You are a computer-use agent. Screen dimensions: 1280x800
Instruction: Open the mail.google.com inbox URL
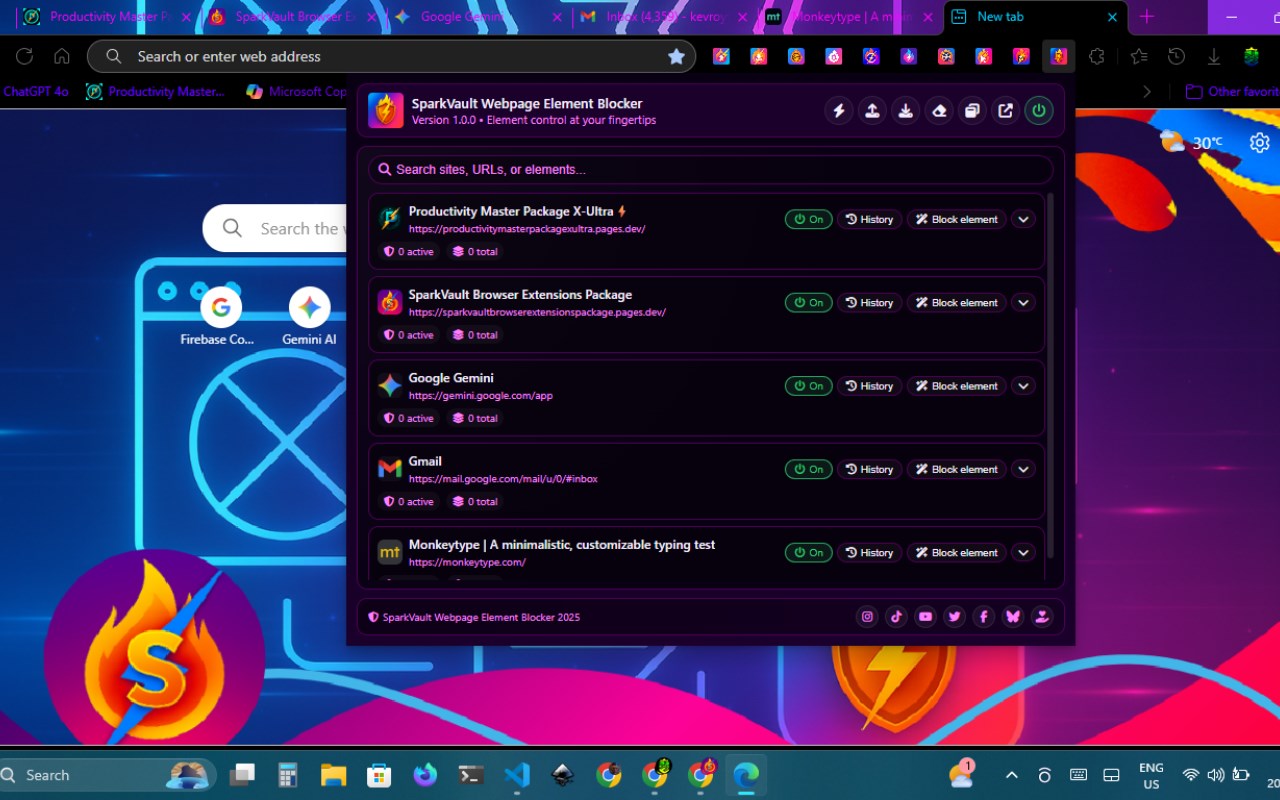(503, 479)
